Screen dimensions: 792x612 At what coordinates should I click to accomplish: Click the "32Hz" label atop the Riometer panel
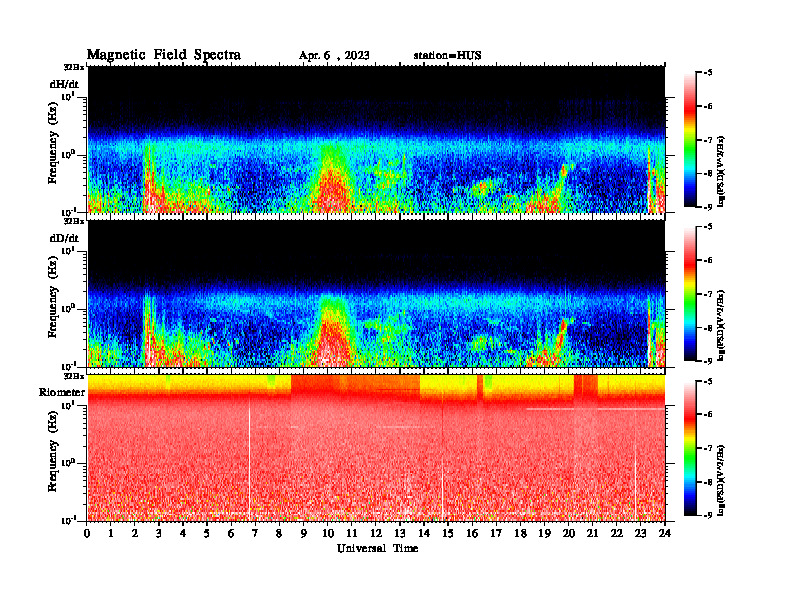74,376
